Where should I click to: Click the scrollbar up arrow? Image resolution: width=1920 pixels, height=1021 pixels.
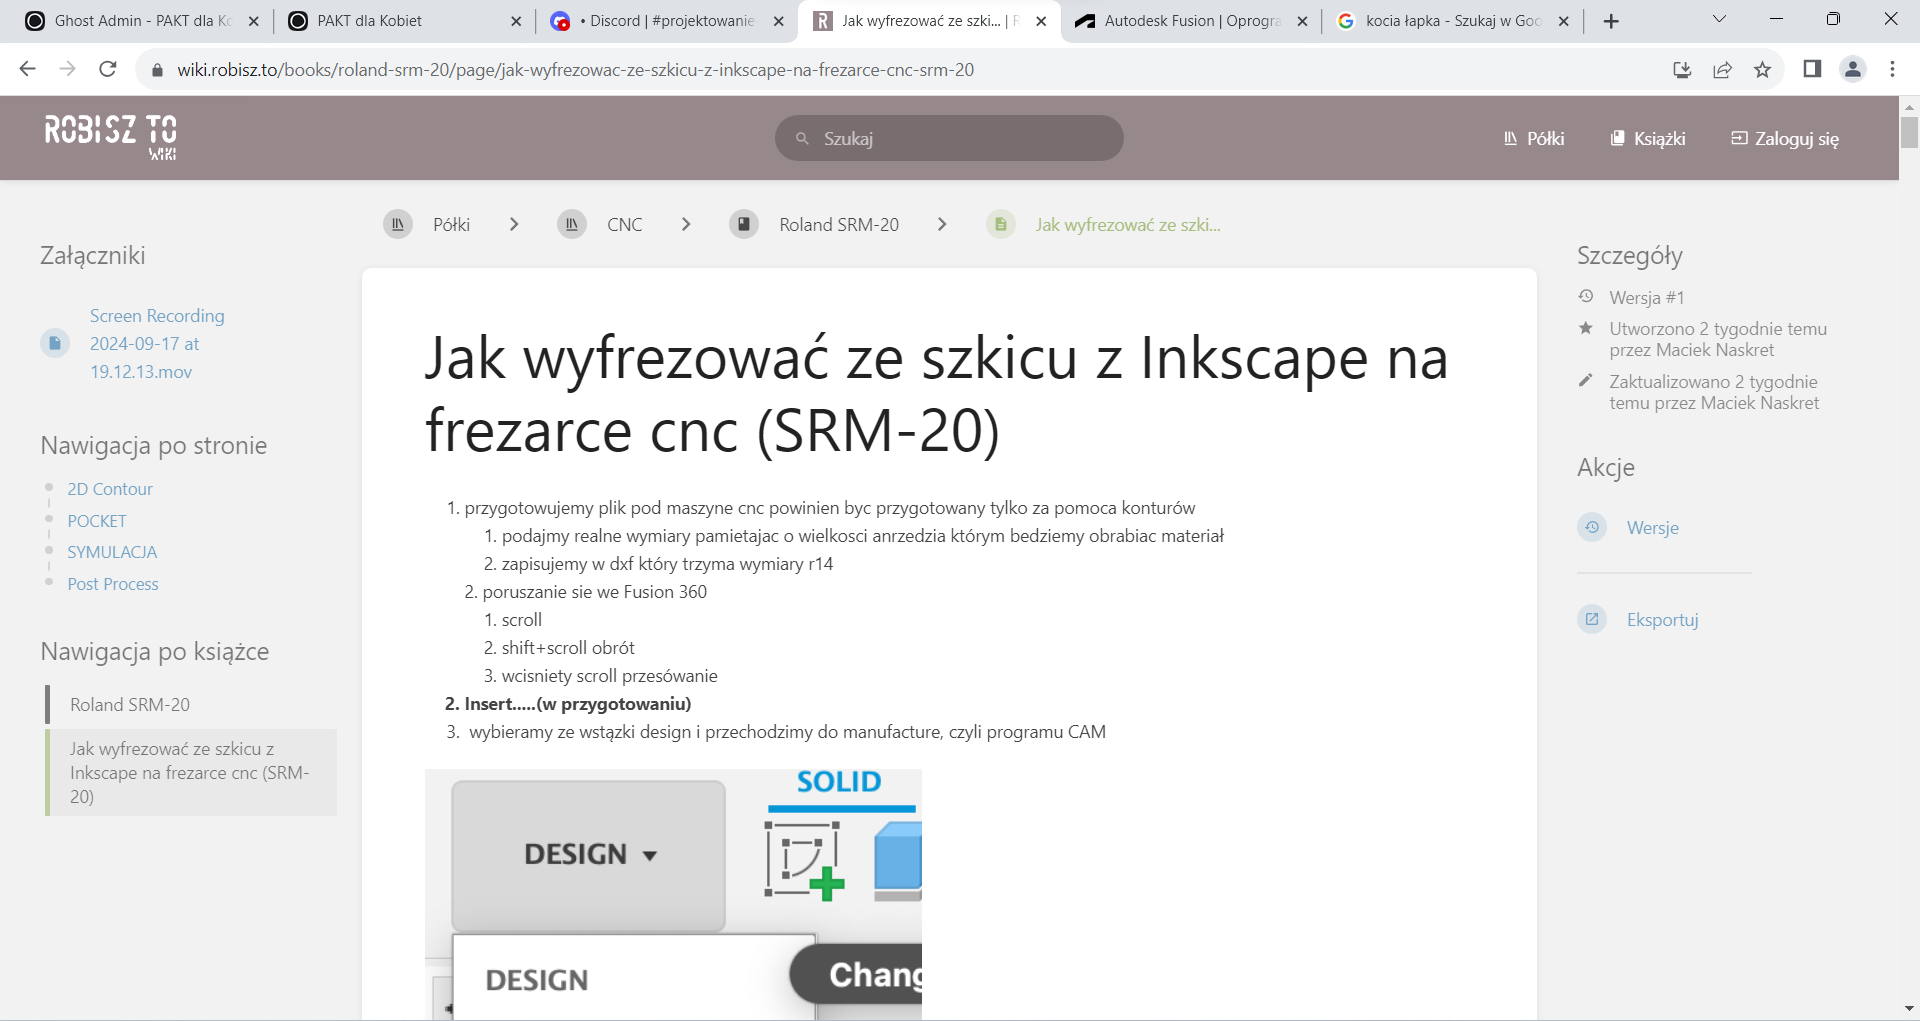pyautogui.click(x=1909, y=106)
